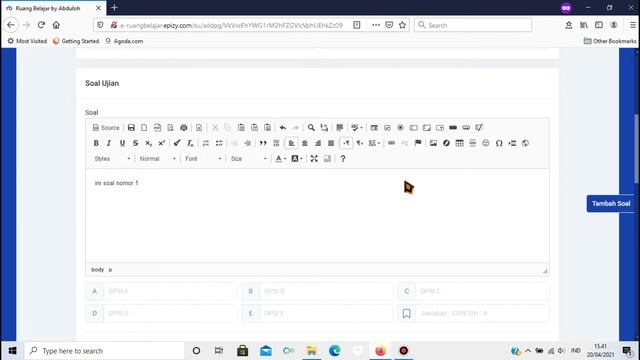Toggle Maximize editor view
The width and height of the screenshot is (640, 360).
pyautogui.click(x=314, y=159)
